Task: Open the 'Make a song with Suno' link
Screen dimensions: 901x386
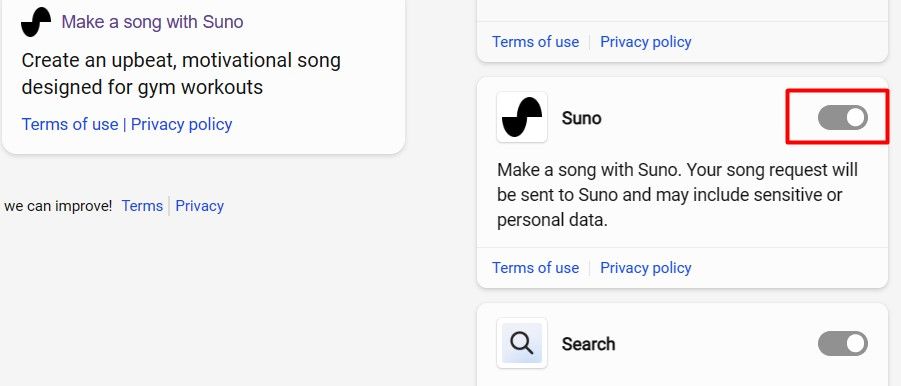Action: click(152, 22)
